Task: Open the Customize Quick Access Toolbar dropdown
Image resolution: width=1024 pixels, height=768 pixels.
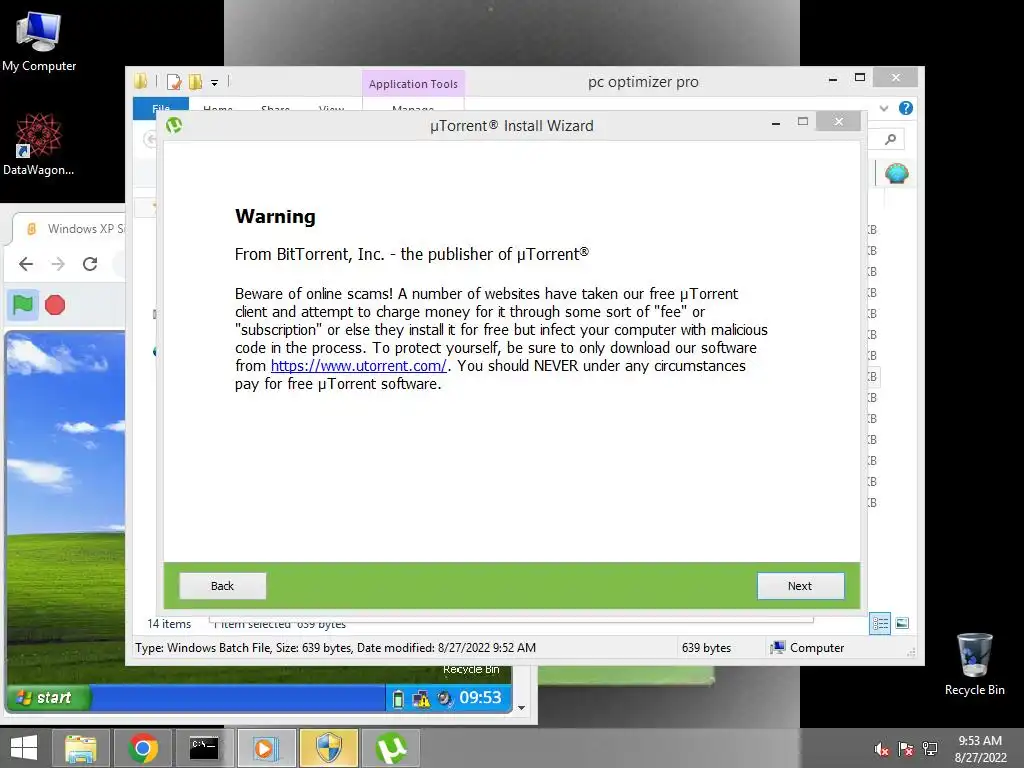Action: click(x=214, y=83)
